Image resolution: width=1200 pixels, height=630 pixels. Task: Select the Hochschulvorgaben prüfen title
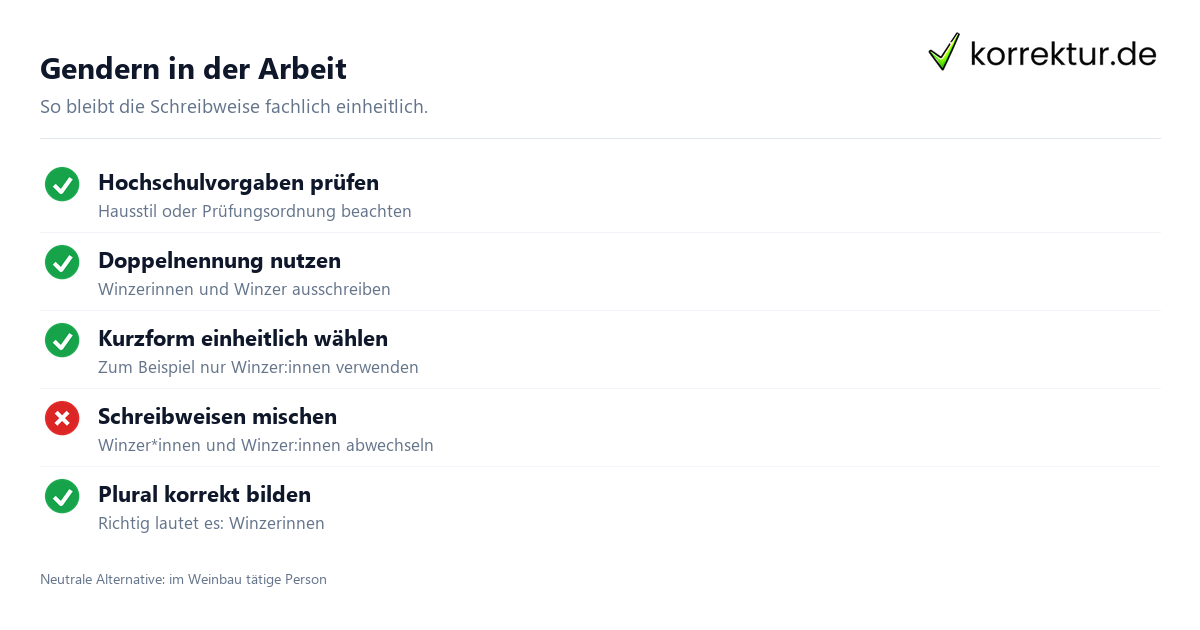pyautogui.click(x=238, y=183)
